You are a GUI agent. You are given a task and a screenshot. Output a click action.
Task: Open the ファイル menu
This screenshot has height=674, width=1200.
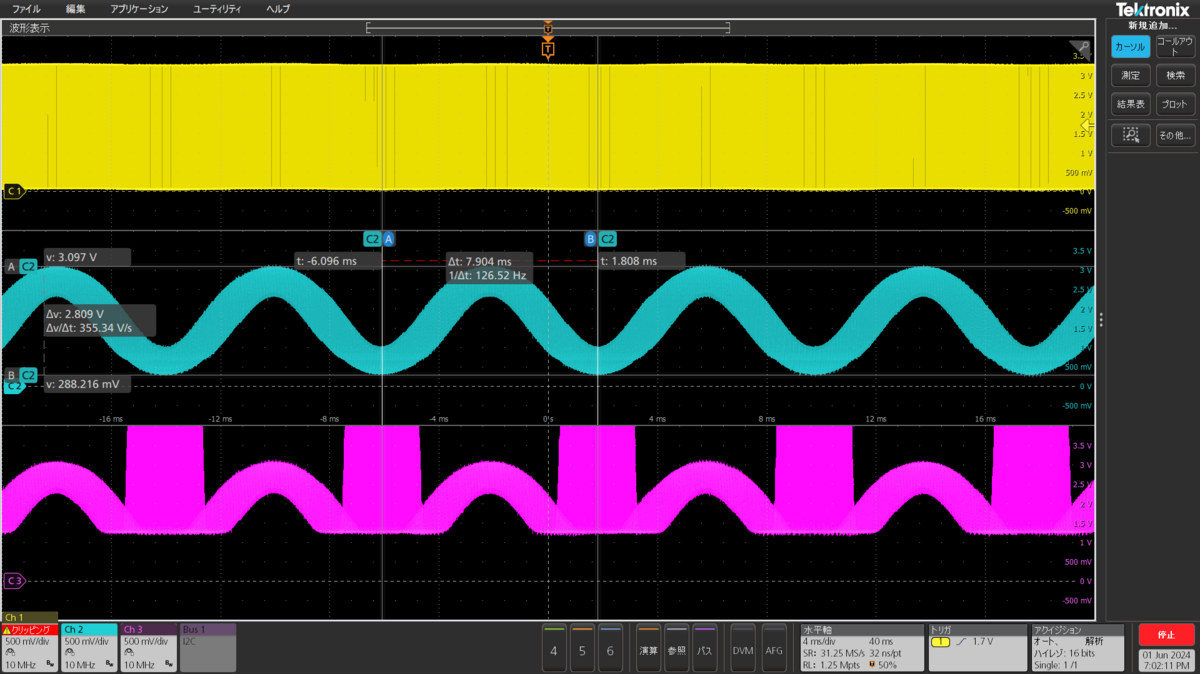26,8
